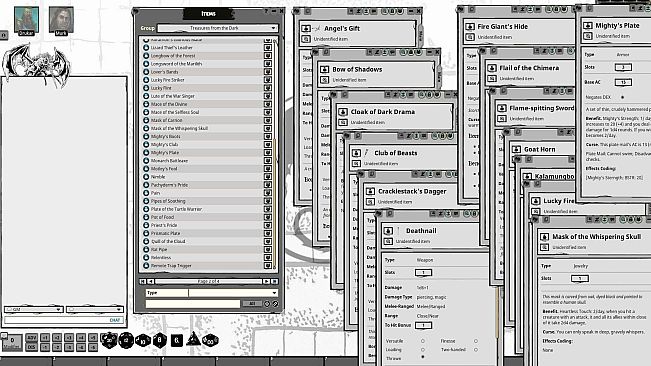Viewport: 651px width, 366px height.
Task: Click item token icon beside Nimble row
Action: (146, 177)
